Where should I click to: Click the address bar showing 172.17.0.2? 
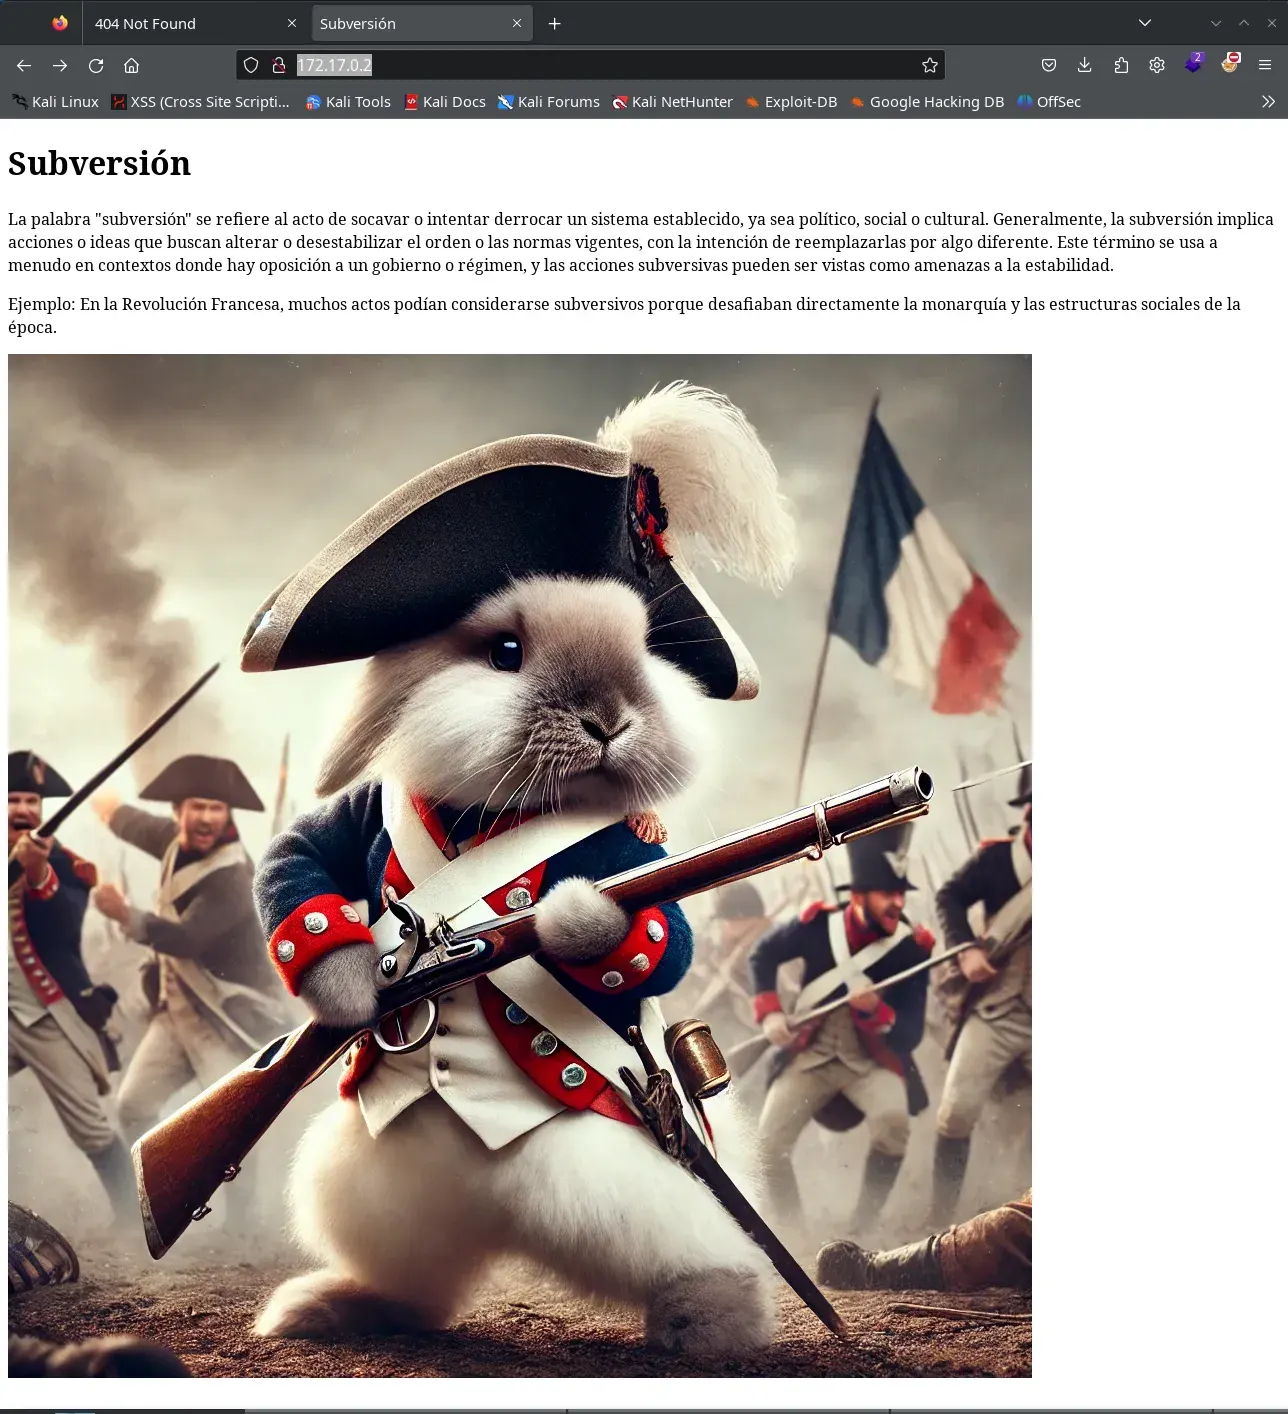pyautogui.click(x=590, y=65)
